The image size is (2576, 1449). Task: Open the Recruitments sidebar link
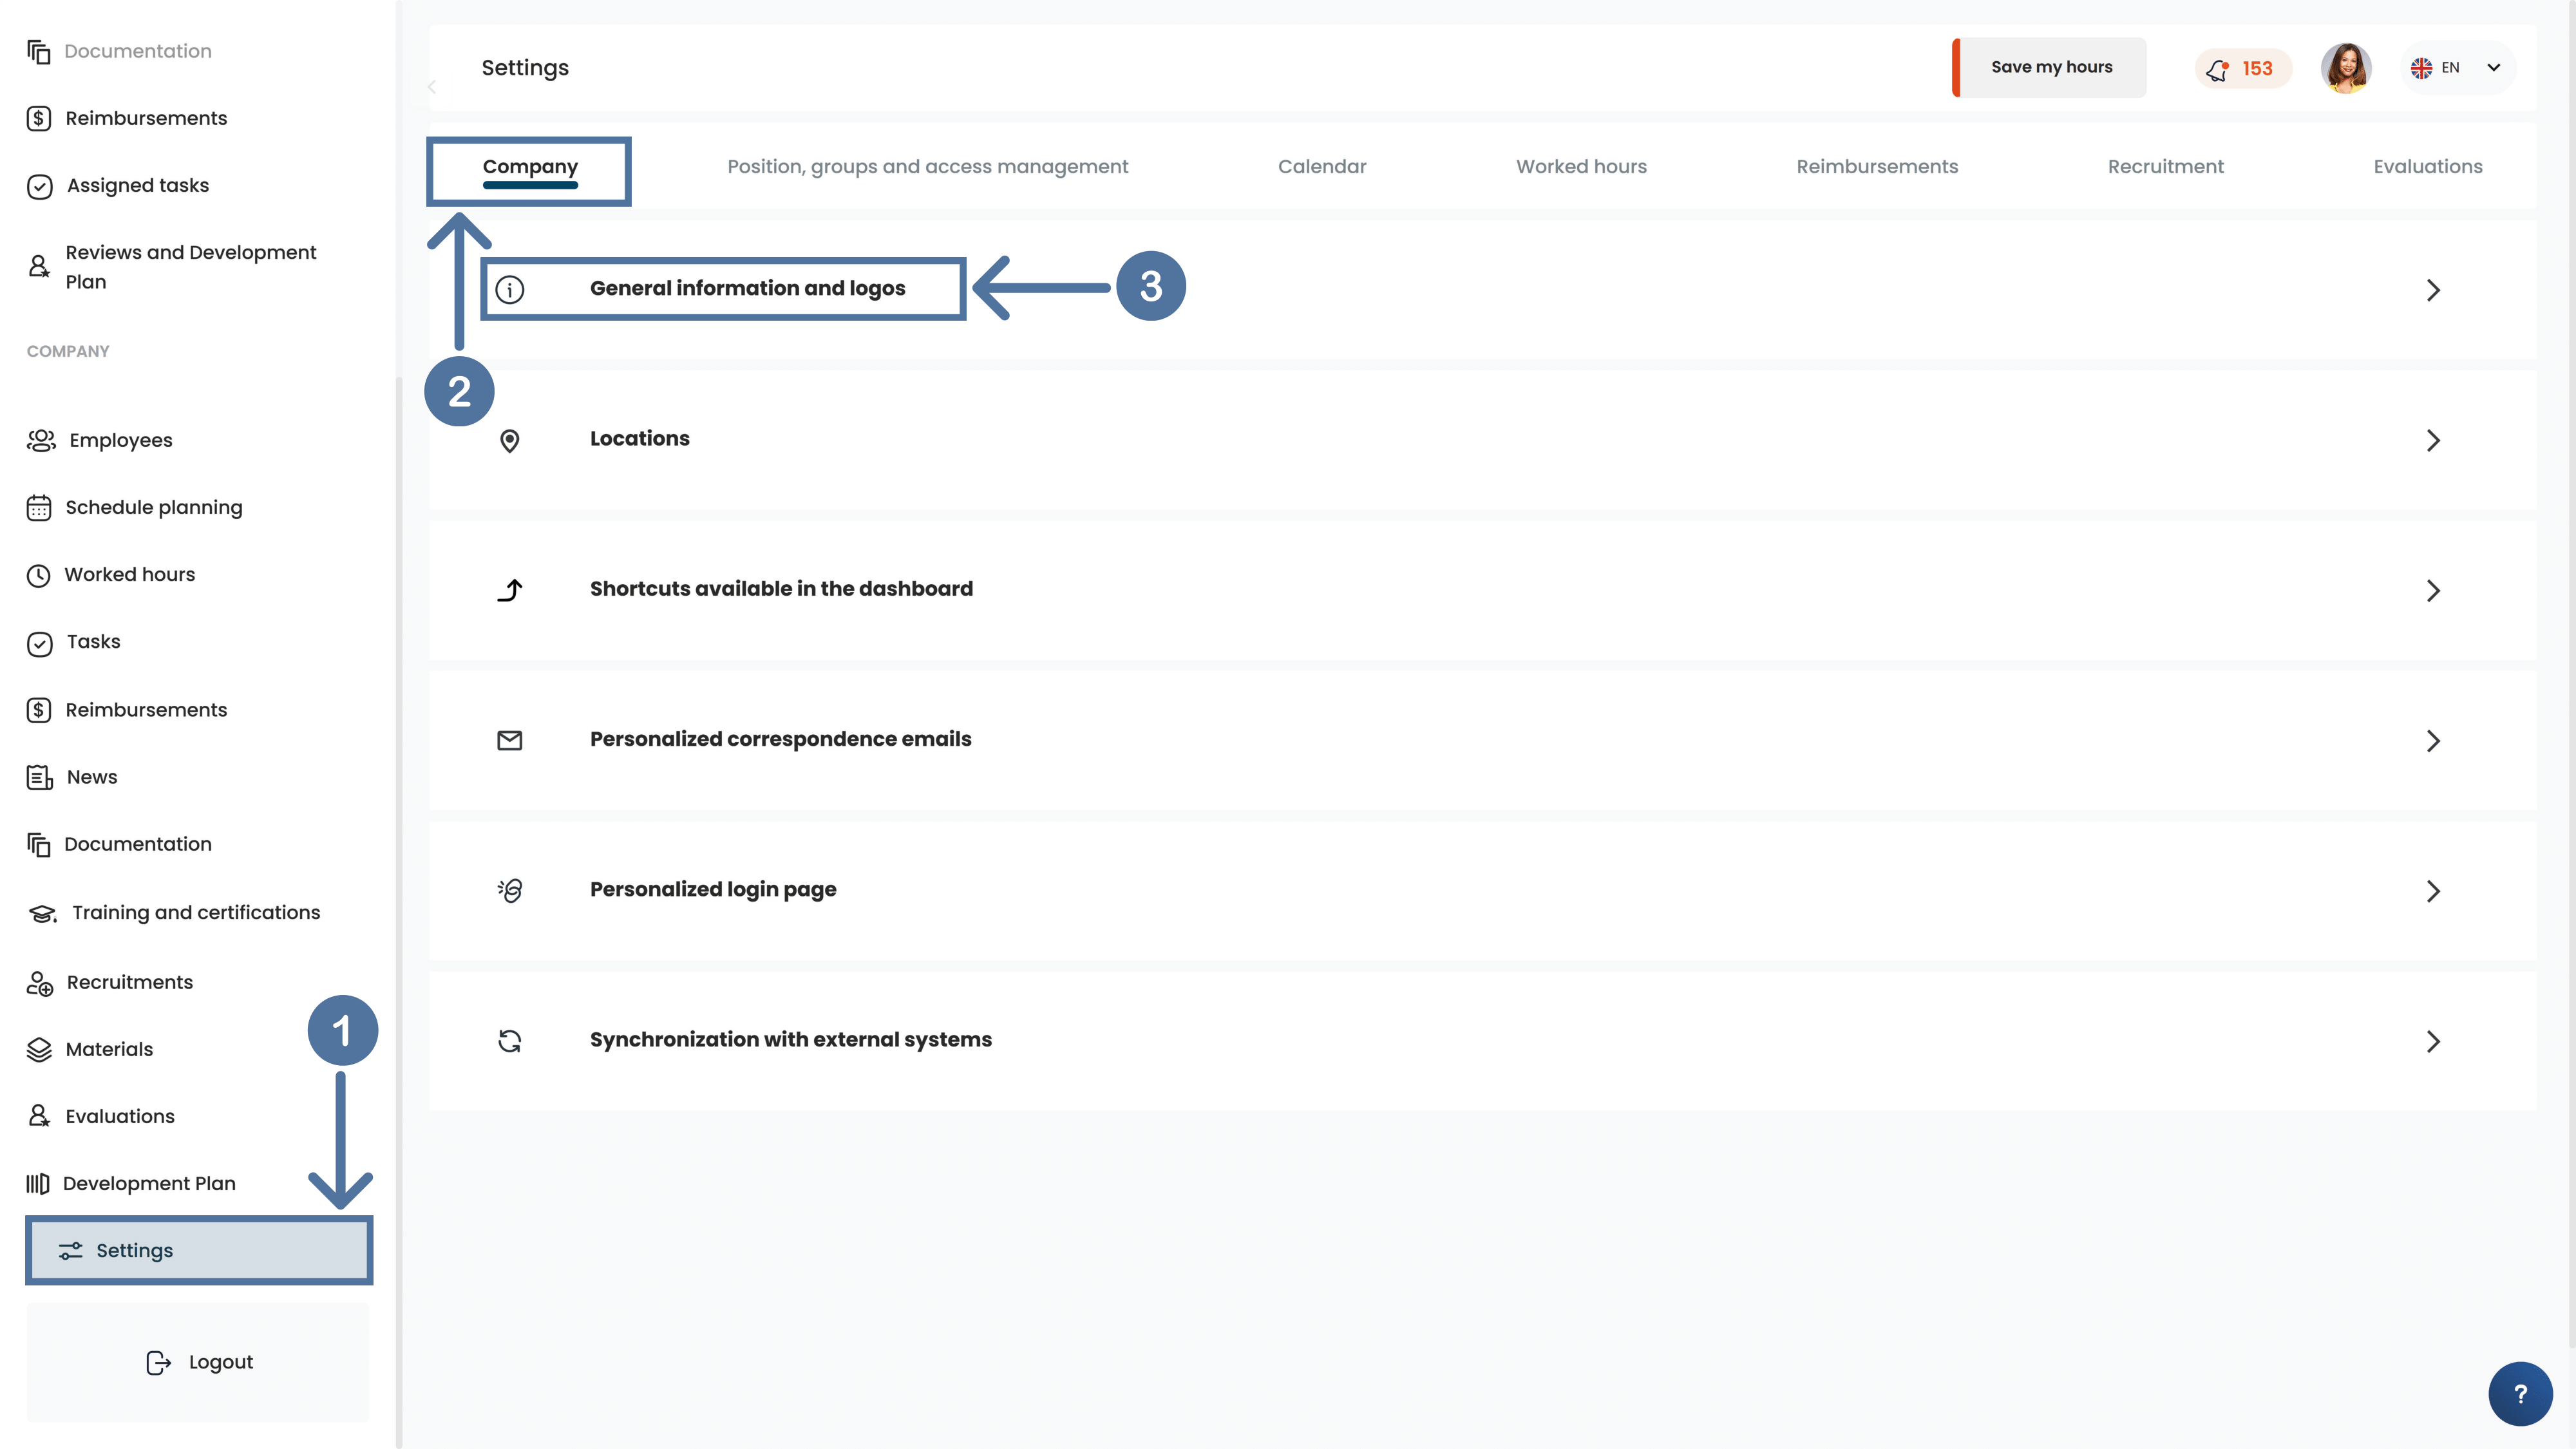(130, 983)
